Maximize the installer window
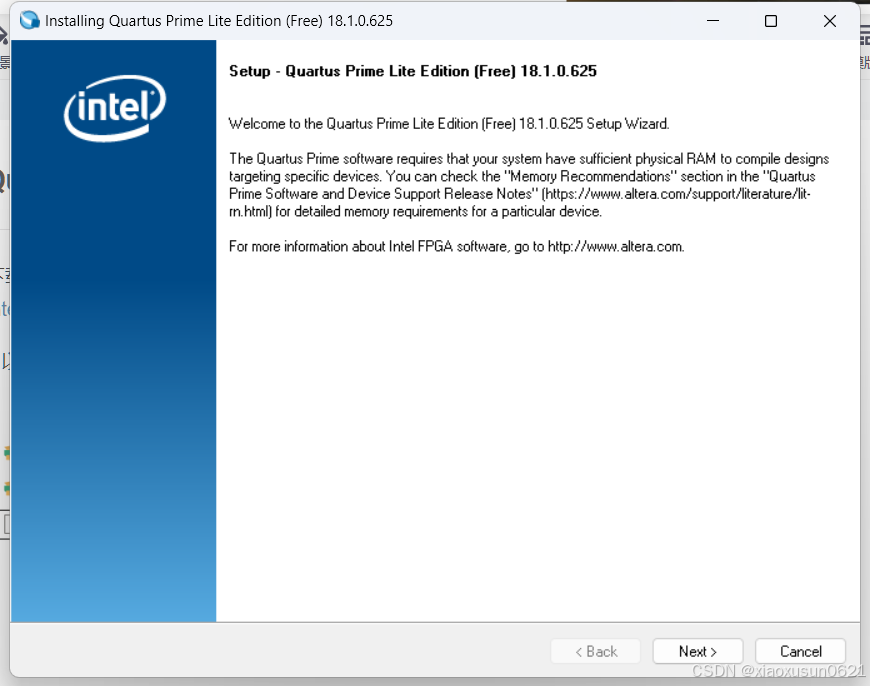The image size is (870, 686). pyautogui.click(x=771, y=21)
